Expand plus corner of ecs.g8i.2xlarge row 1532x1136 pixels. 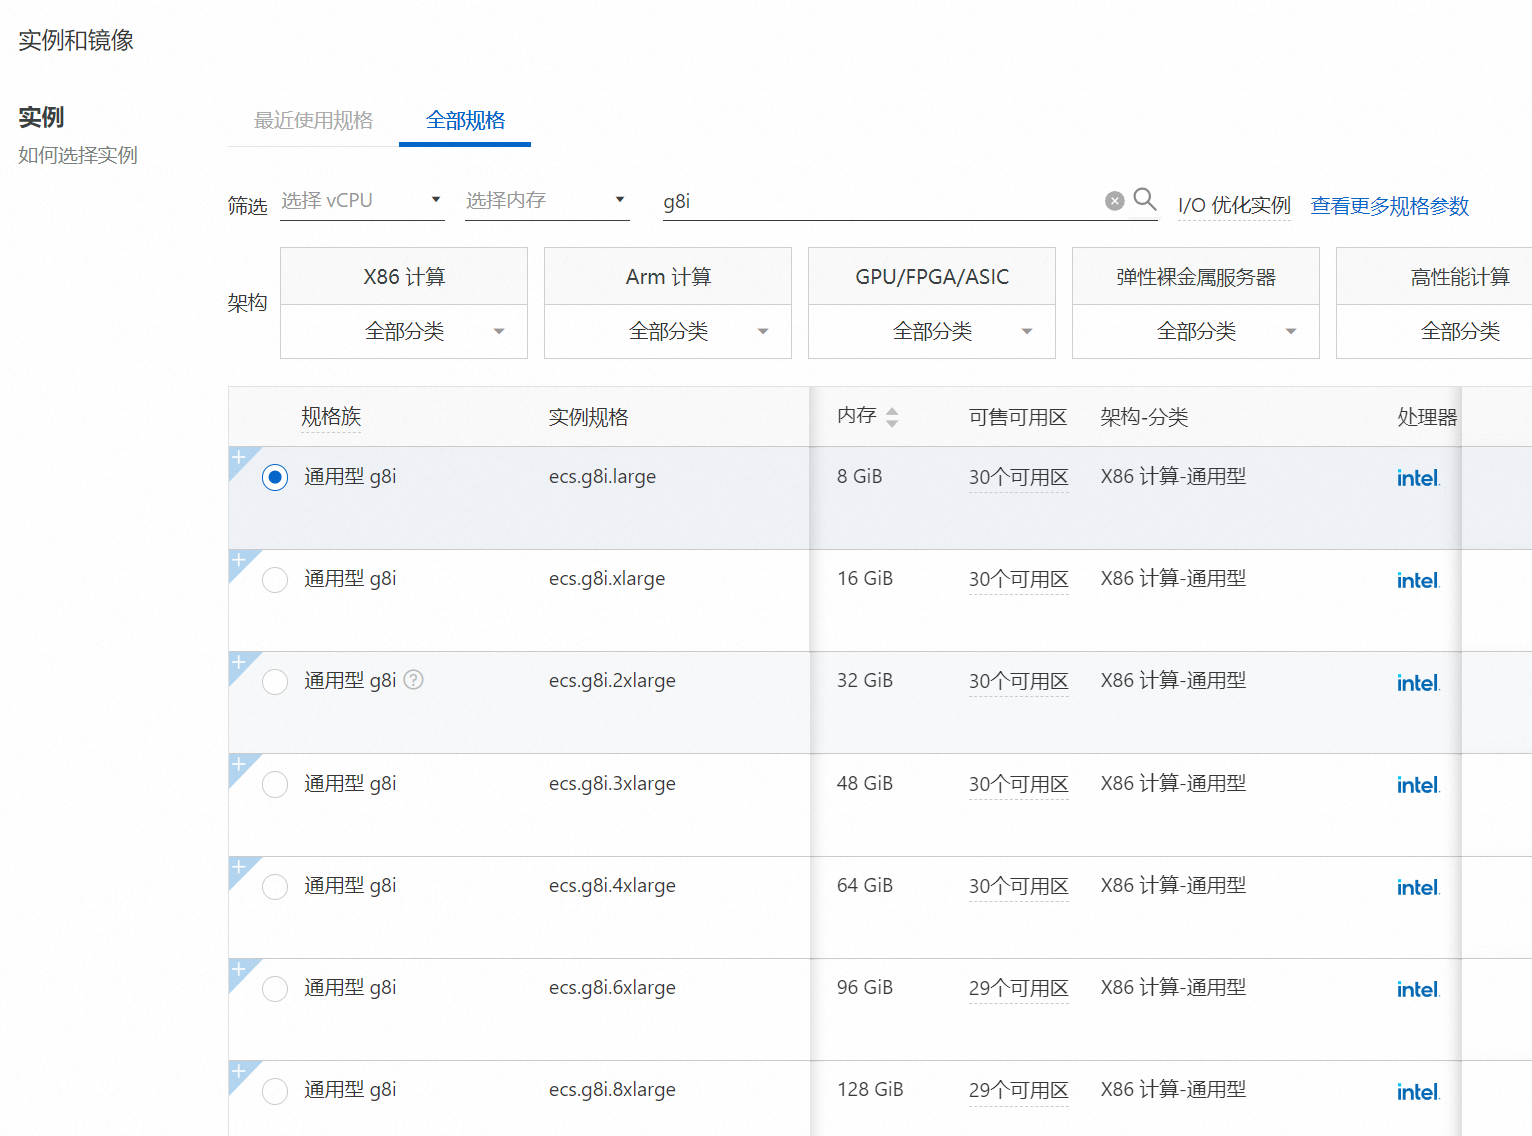pyautogui.click(x=239, y=661)
